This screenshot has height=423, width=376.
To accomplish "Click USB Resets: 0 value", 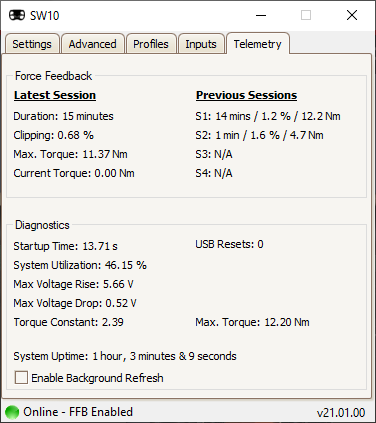I will tap(229, 244).
